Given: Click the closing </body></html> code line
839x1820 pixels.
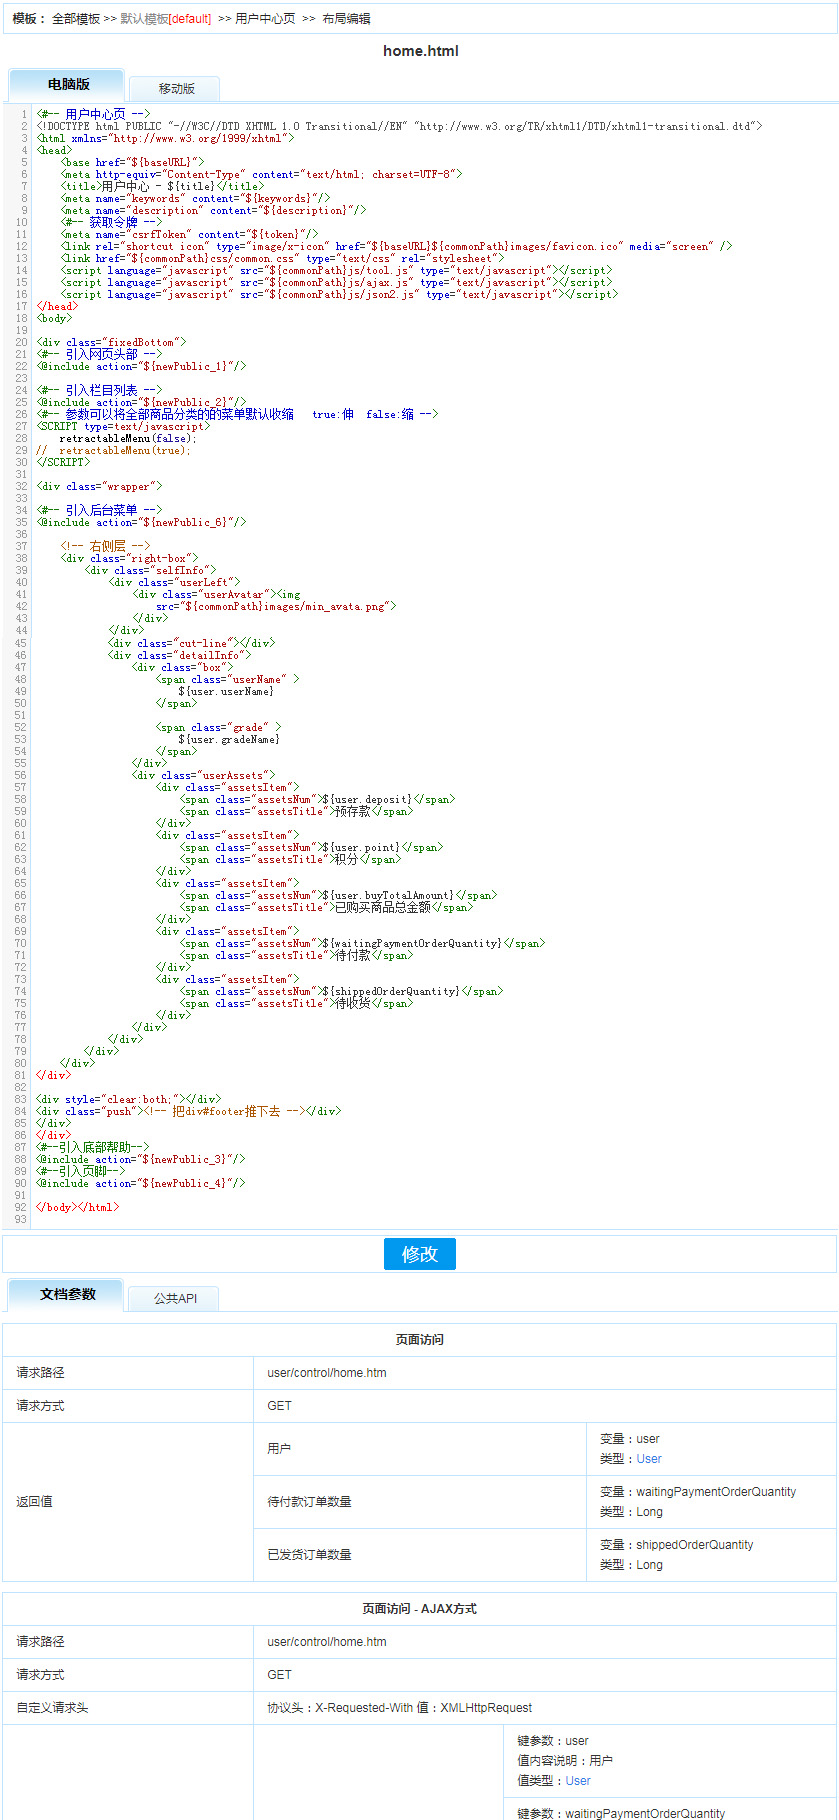Looking at the screenshot, I should pyautogui.click(x=78, y=1207).
